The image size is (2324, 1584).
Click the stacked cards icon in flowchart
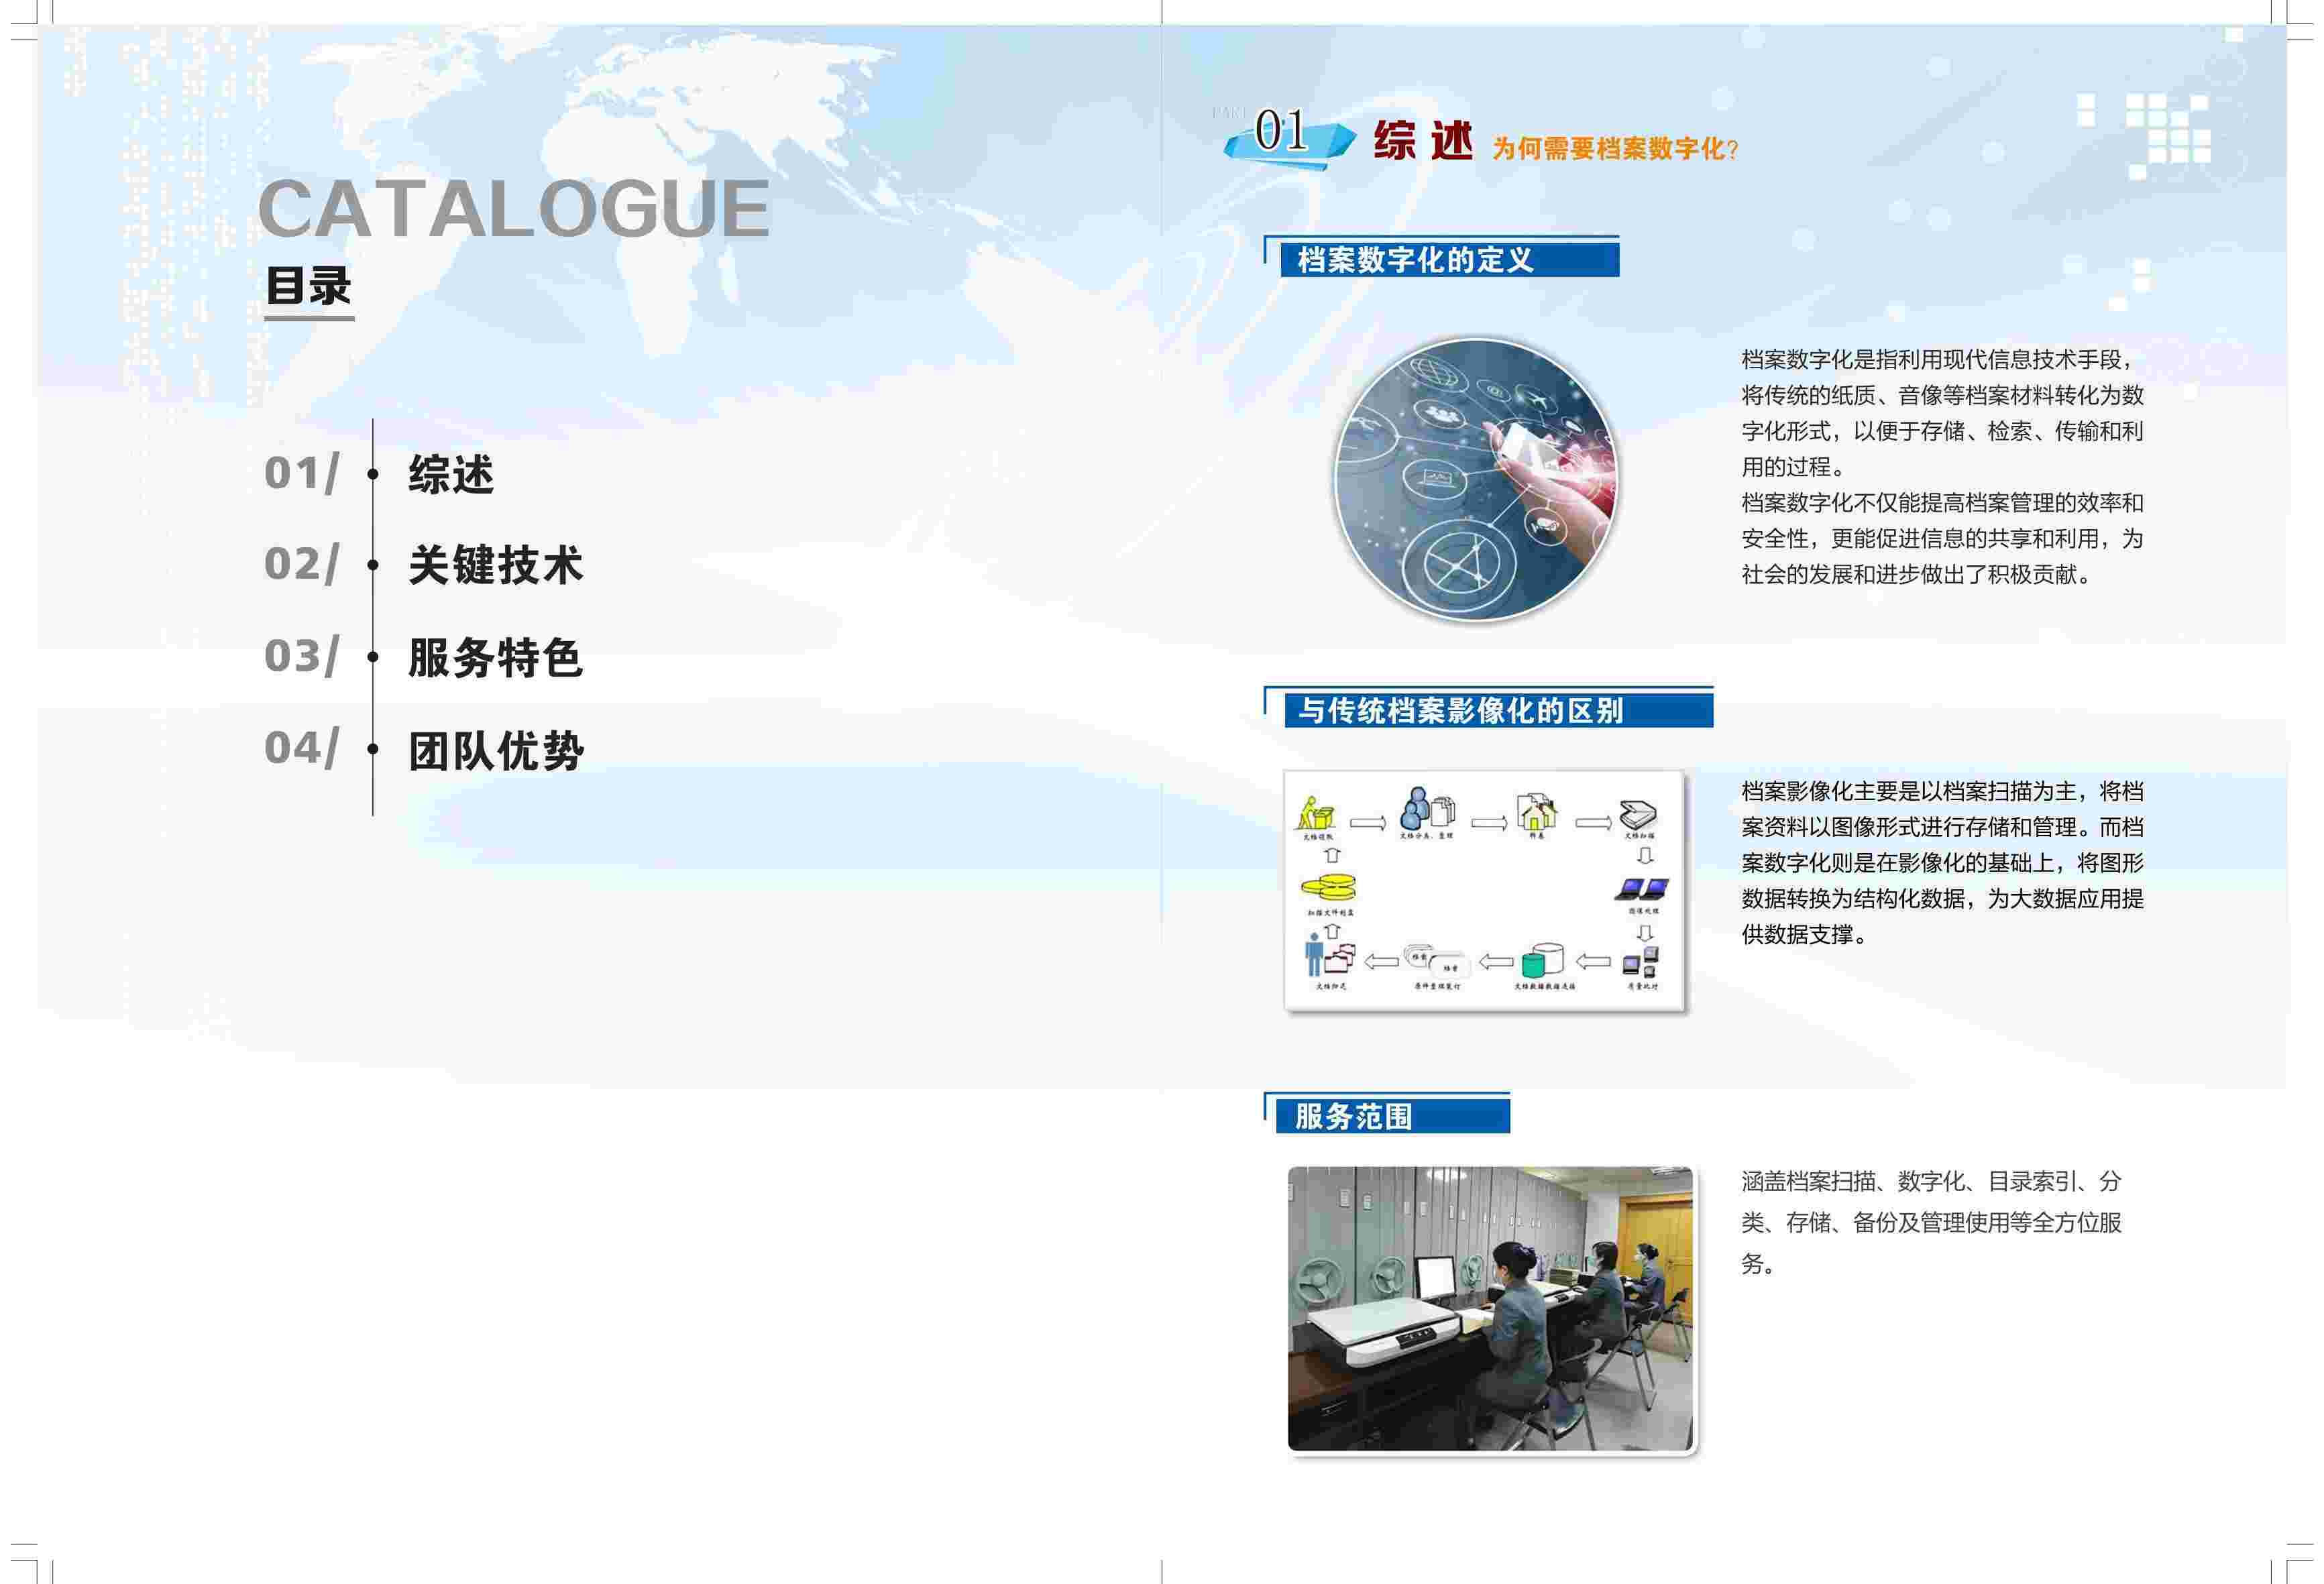[1436, 961]
